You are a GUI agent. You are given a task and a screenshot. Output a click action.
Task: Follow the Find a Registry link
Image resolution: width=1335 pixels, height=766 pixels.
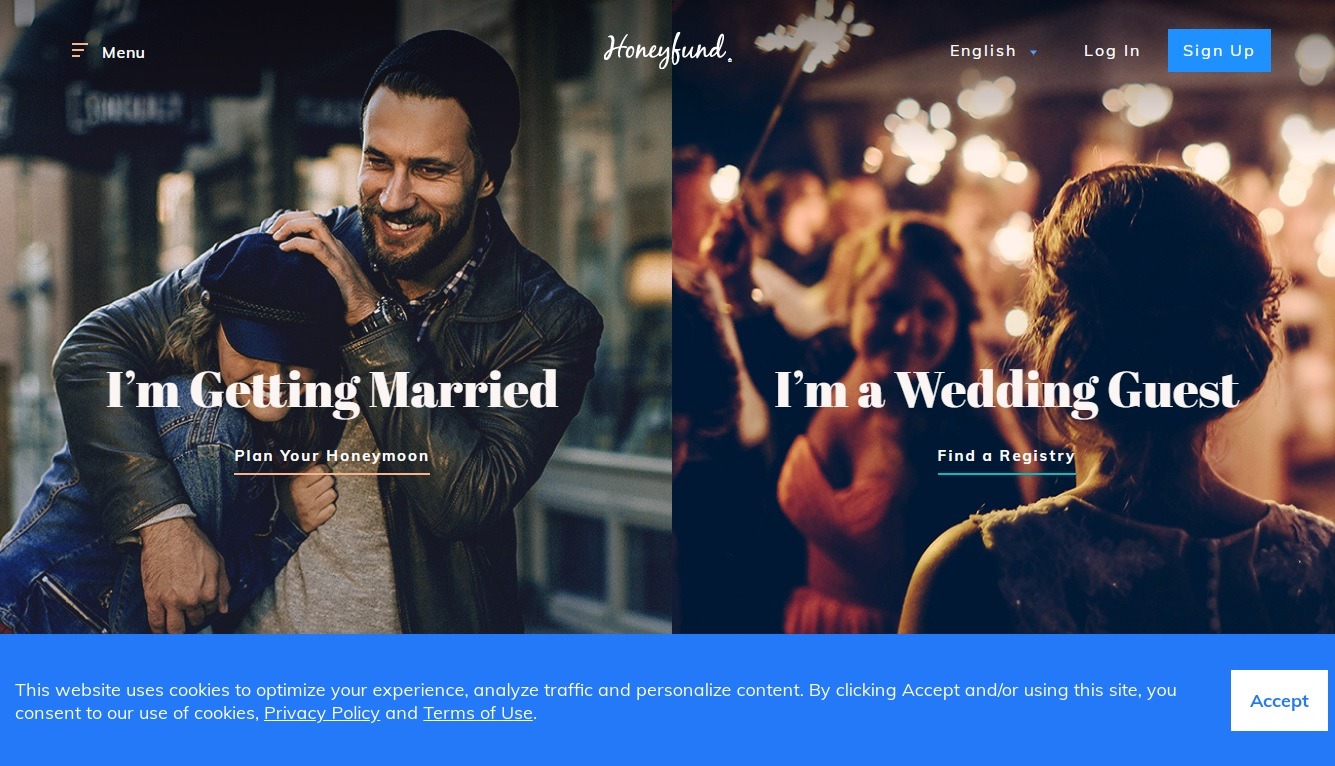tap(1006, 456)
